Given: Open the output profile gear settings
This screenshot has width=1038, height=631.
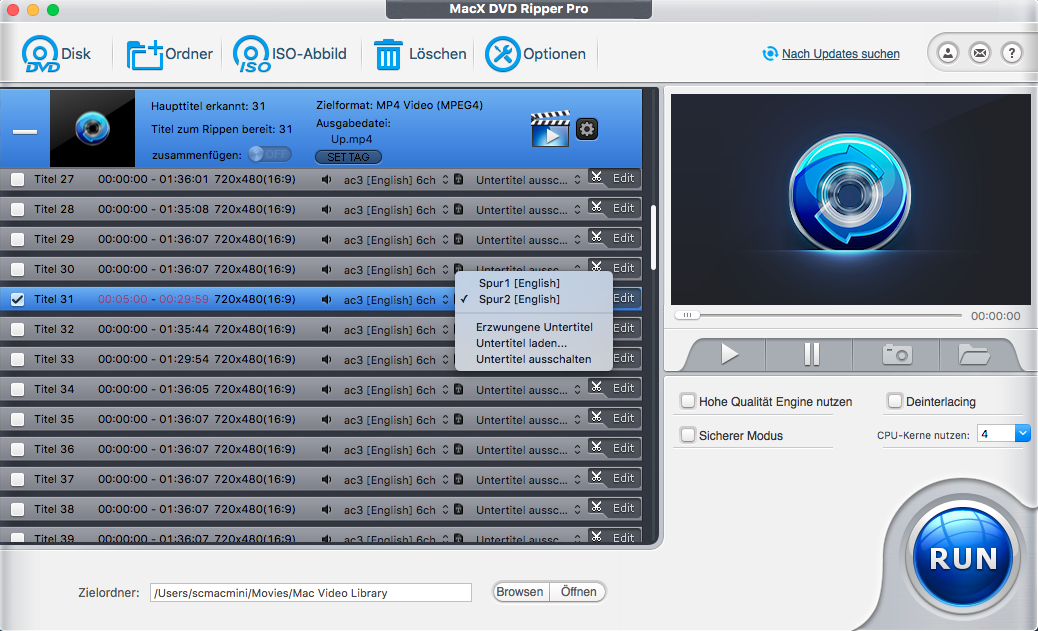Looking at the screenshot, I should pyautogui.click(x=587, y=128).
